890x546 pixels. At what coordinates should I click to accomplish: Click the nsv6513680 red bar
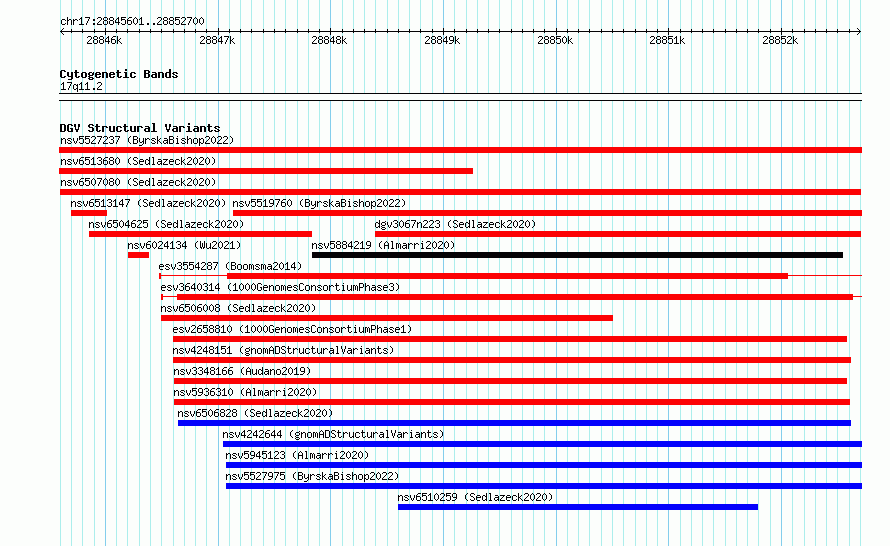pyautogui.click(x=266, y=171)
